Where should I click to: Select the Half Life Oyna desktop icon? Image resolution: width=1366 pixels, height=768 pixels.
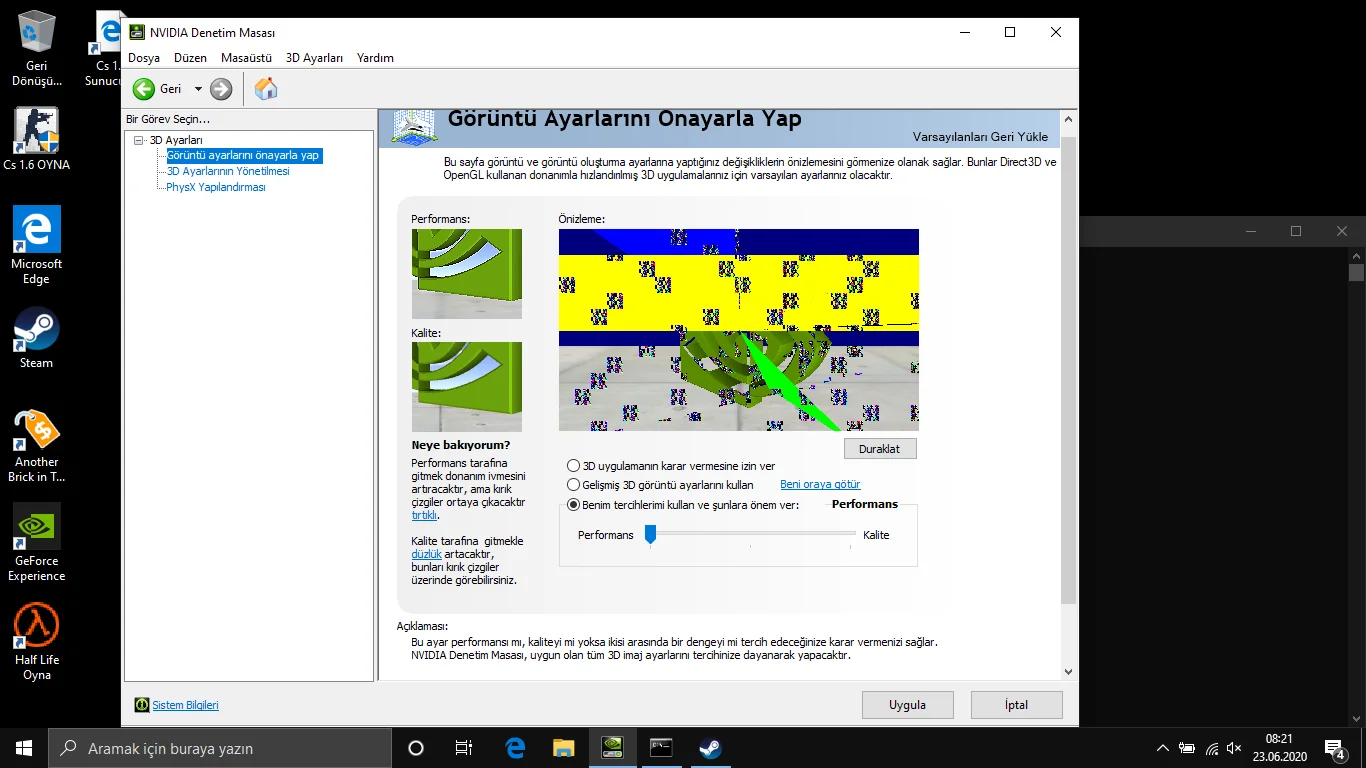(x=37, y=642)
